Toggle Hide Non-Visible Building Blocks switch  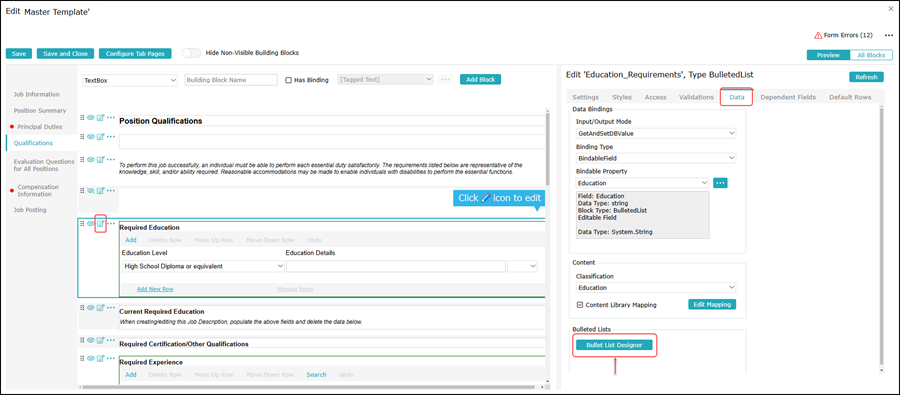click(x=192, y=53)
